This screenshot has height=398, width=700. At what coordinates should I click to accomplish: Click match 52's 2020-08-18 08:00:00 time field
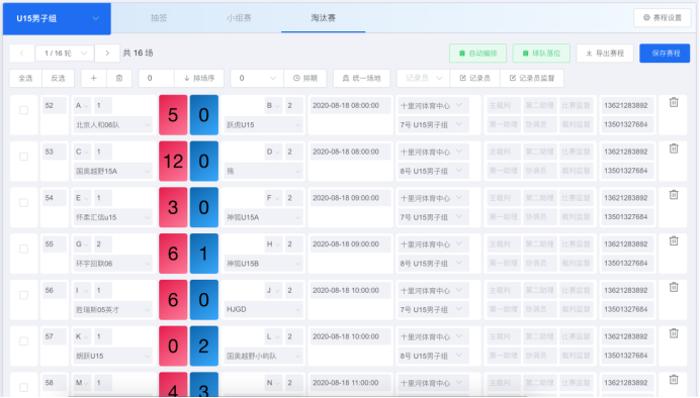click(x=350, y=106)
